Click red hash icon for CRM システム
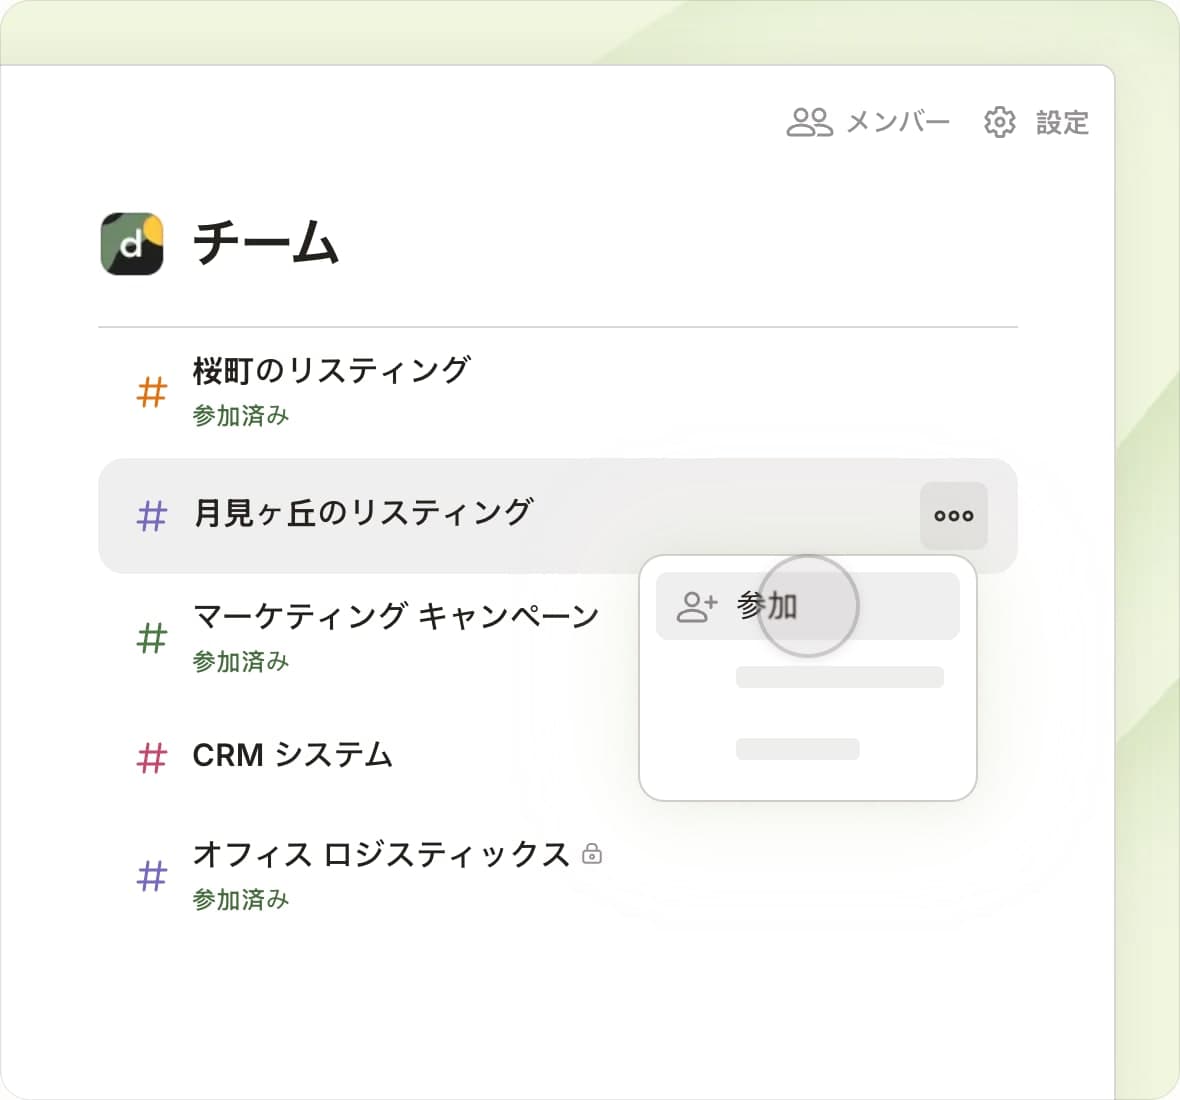The image size is (1180, 1100). (151, 757)
